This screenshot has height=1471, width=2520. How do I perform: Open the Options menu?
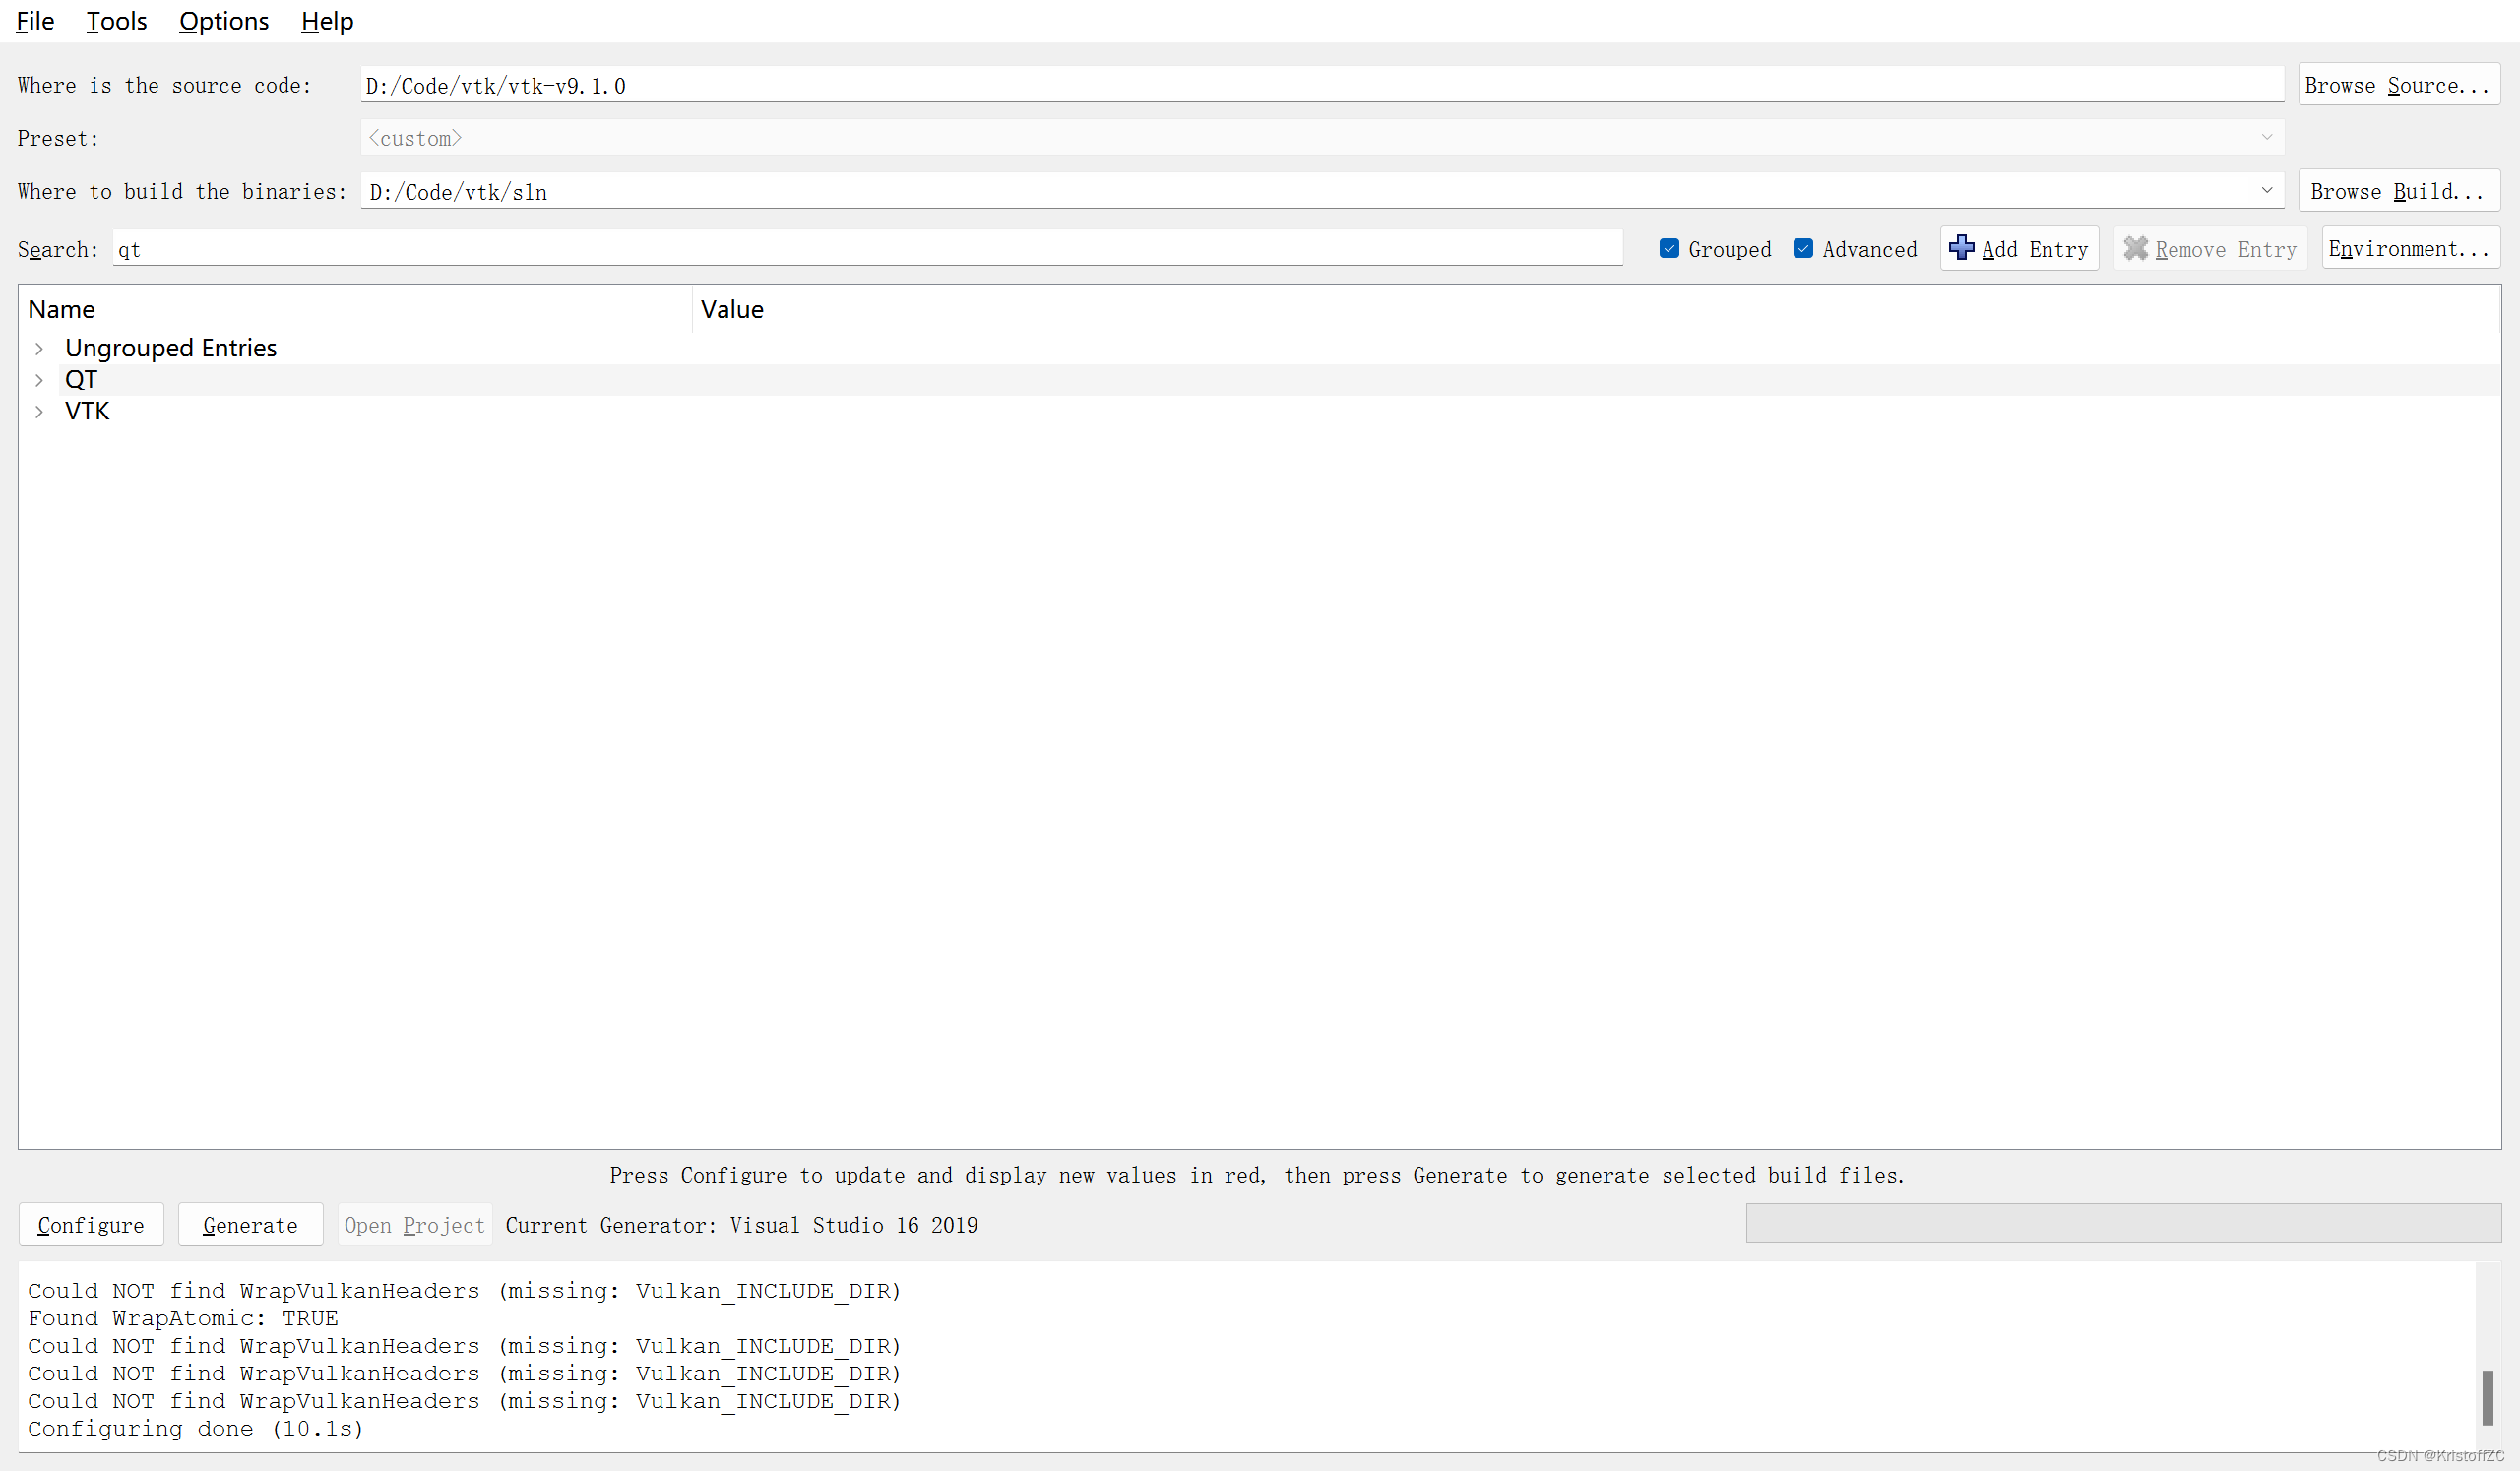tap(223, 21)
